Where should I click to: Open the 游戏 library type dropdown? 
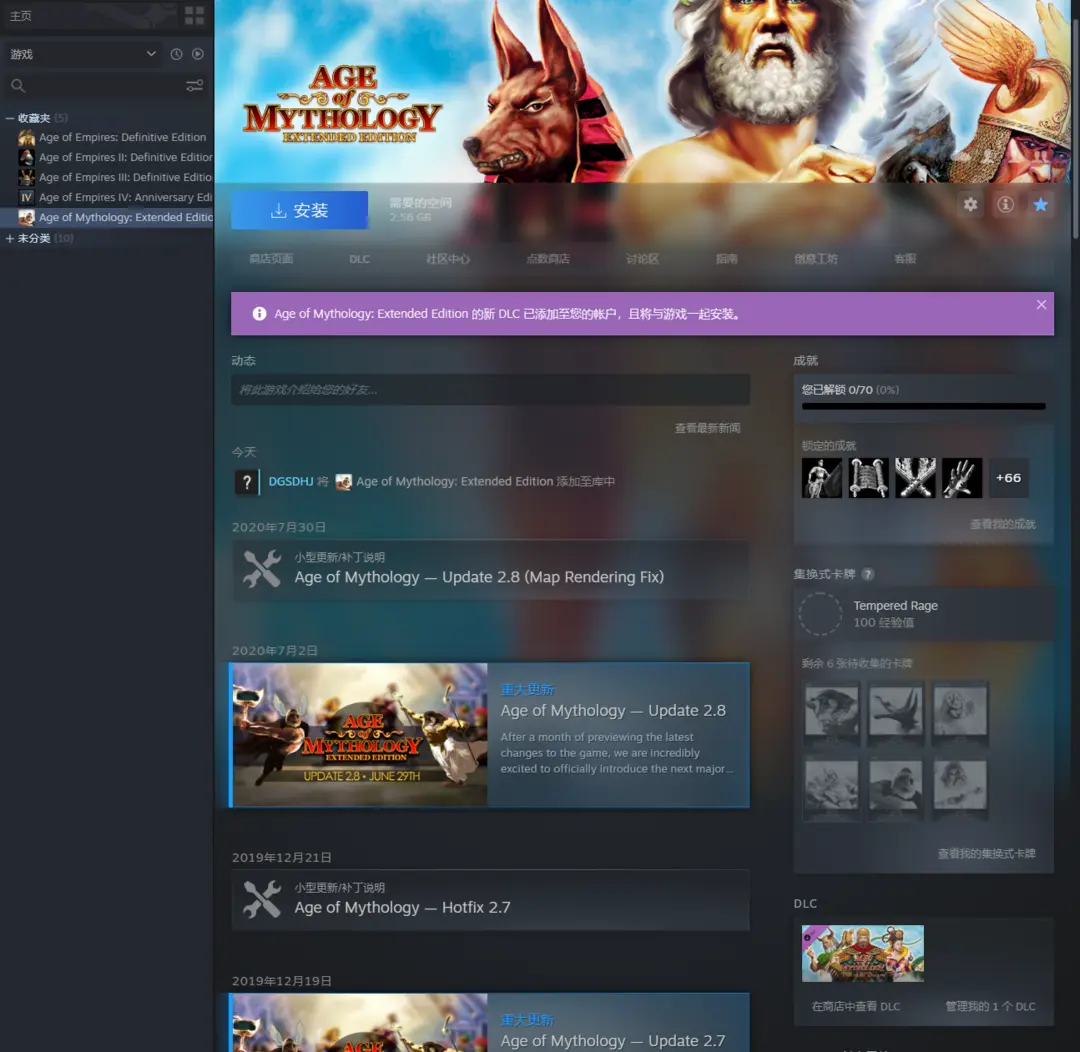(83, 54)
